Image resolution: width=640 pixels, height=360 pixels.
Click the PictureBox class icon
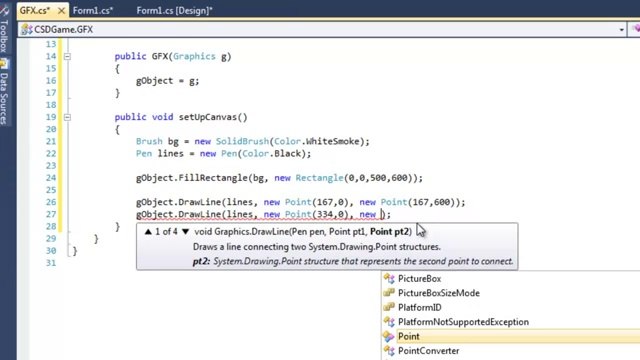tap(389, 278)
